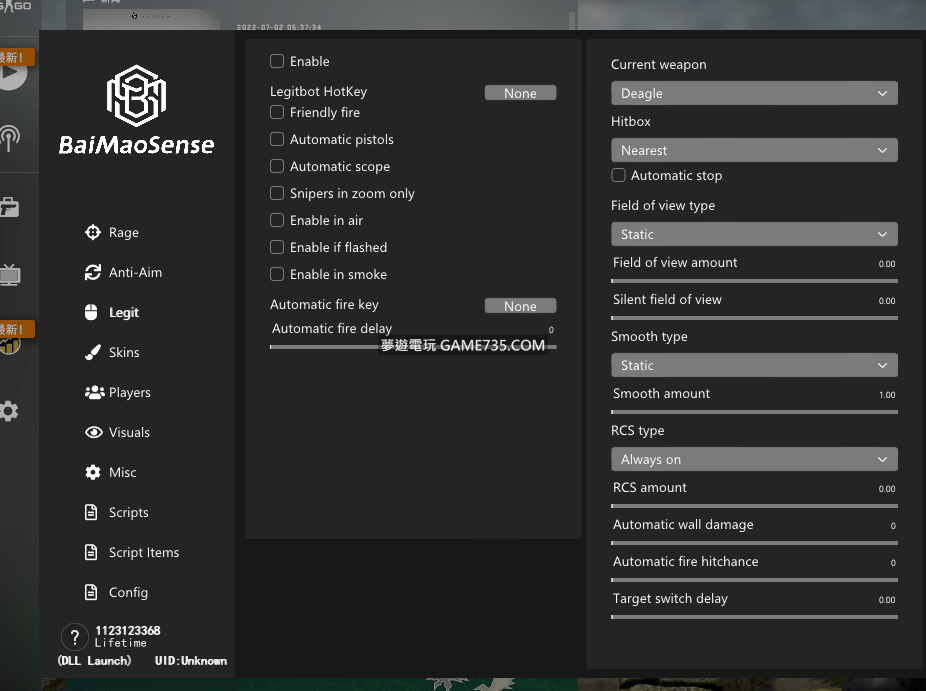Toggle the Automatic pistols checkbox

point(277,140)
